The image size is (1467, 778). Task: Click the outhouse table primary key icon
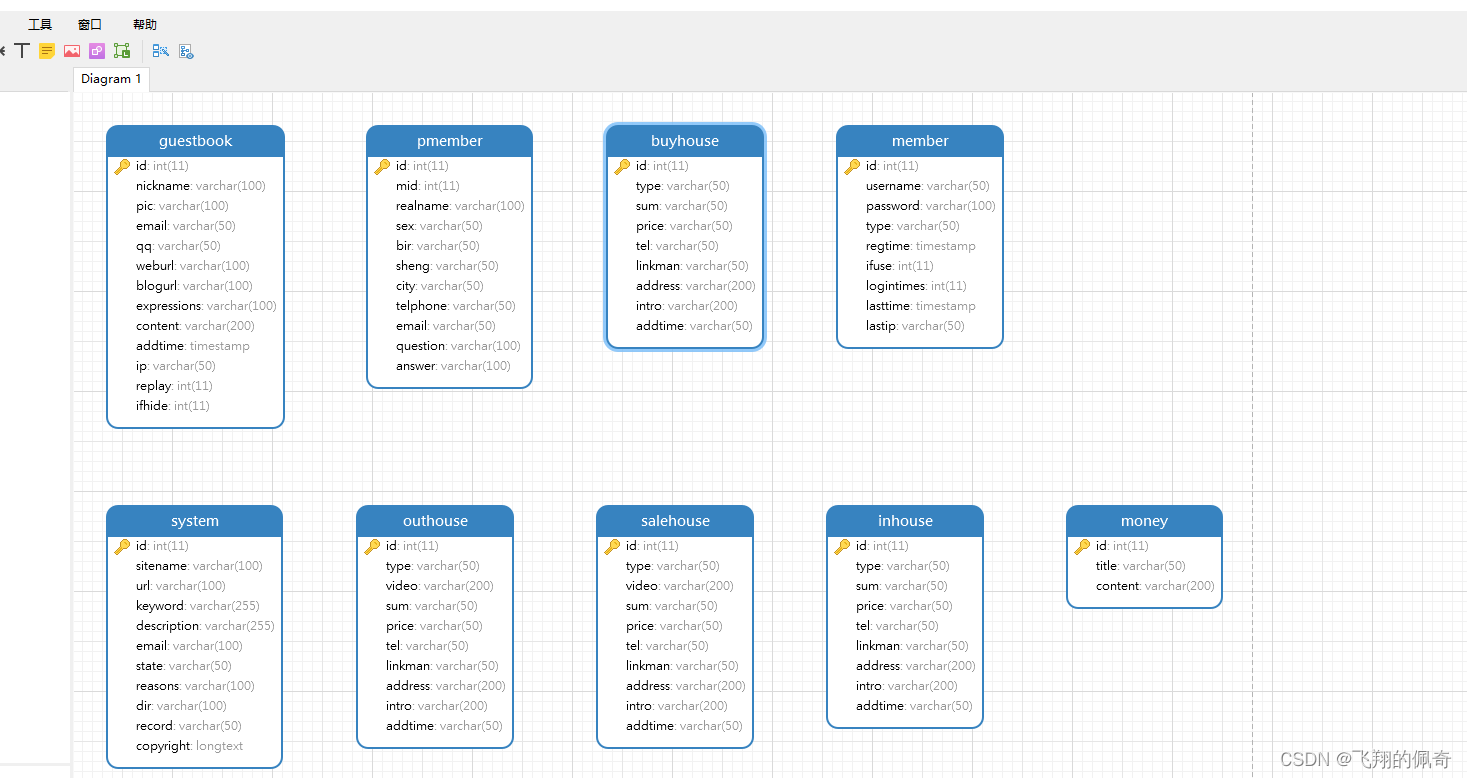372,547
